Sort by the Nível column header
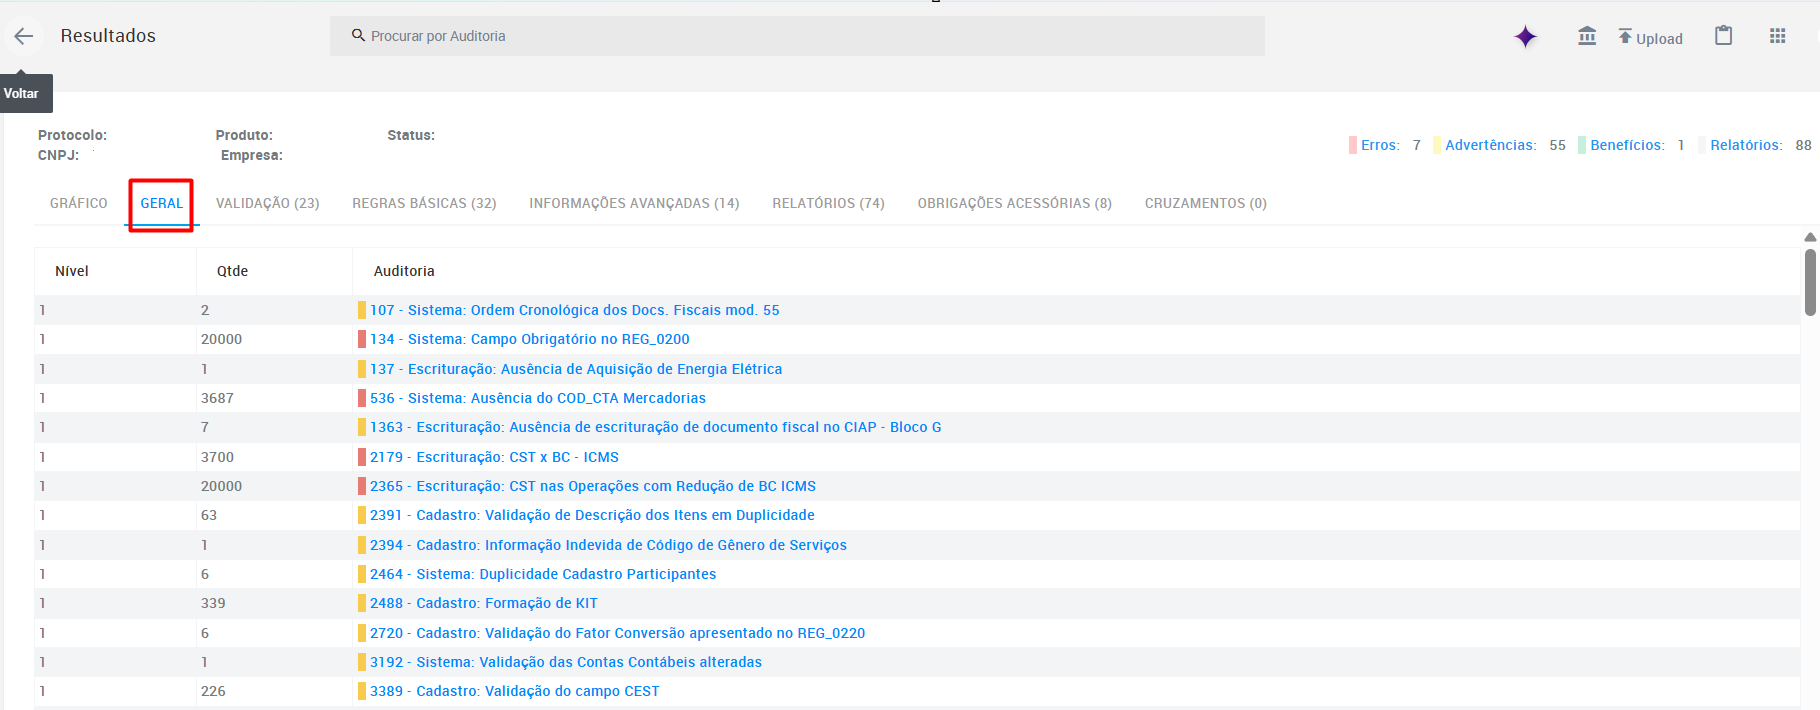The height and width of the screenshot is (710, 1820). click(72, 271)
